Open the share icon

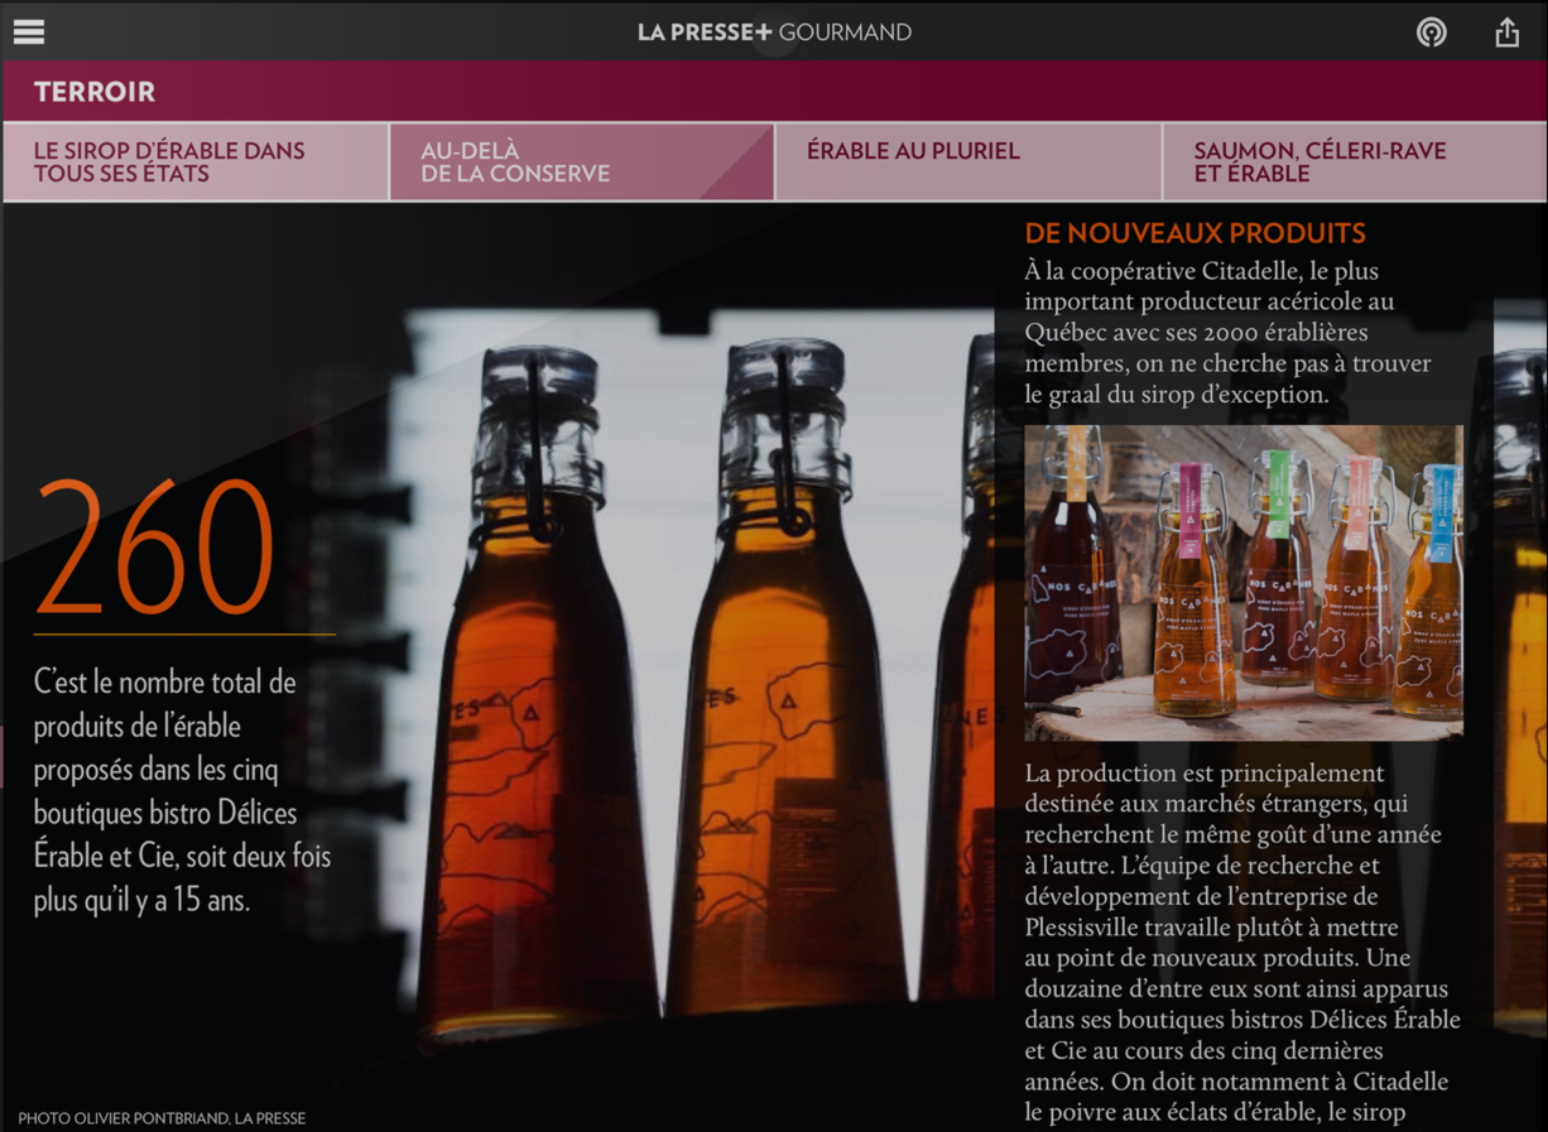tap(1506, 32)
